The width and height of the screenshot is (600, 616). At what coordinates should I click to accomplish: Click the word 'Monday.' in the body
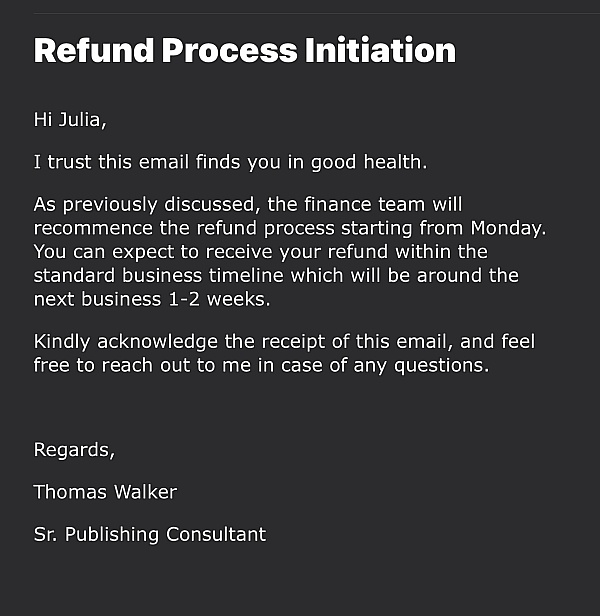click(x=508, y=228)
